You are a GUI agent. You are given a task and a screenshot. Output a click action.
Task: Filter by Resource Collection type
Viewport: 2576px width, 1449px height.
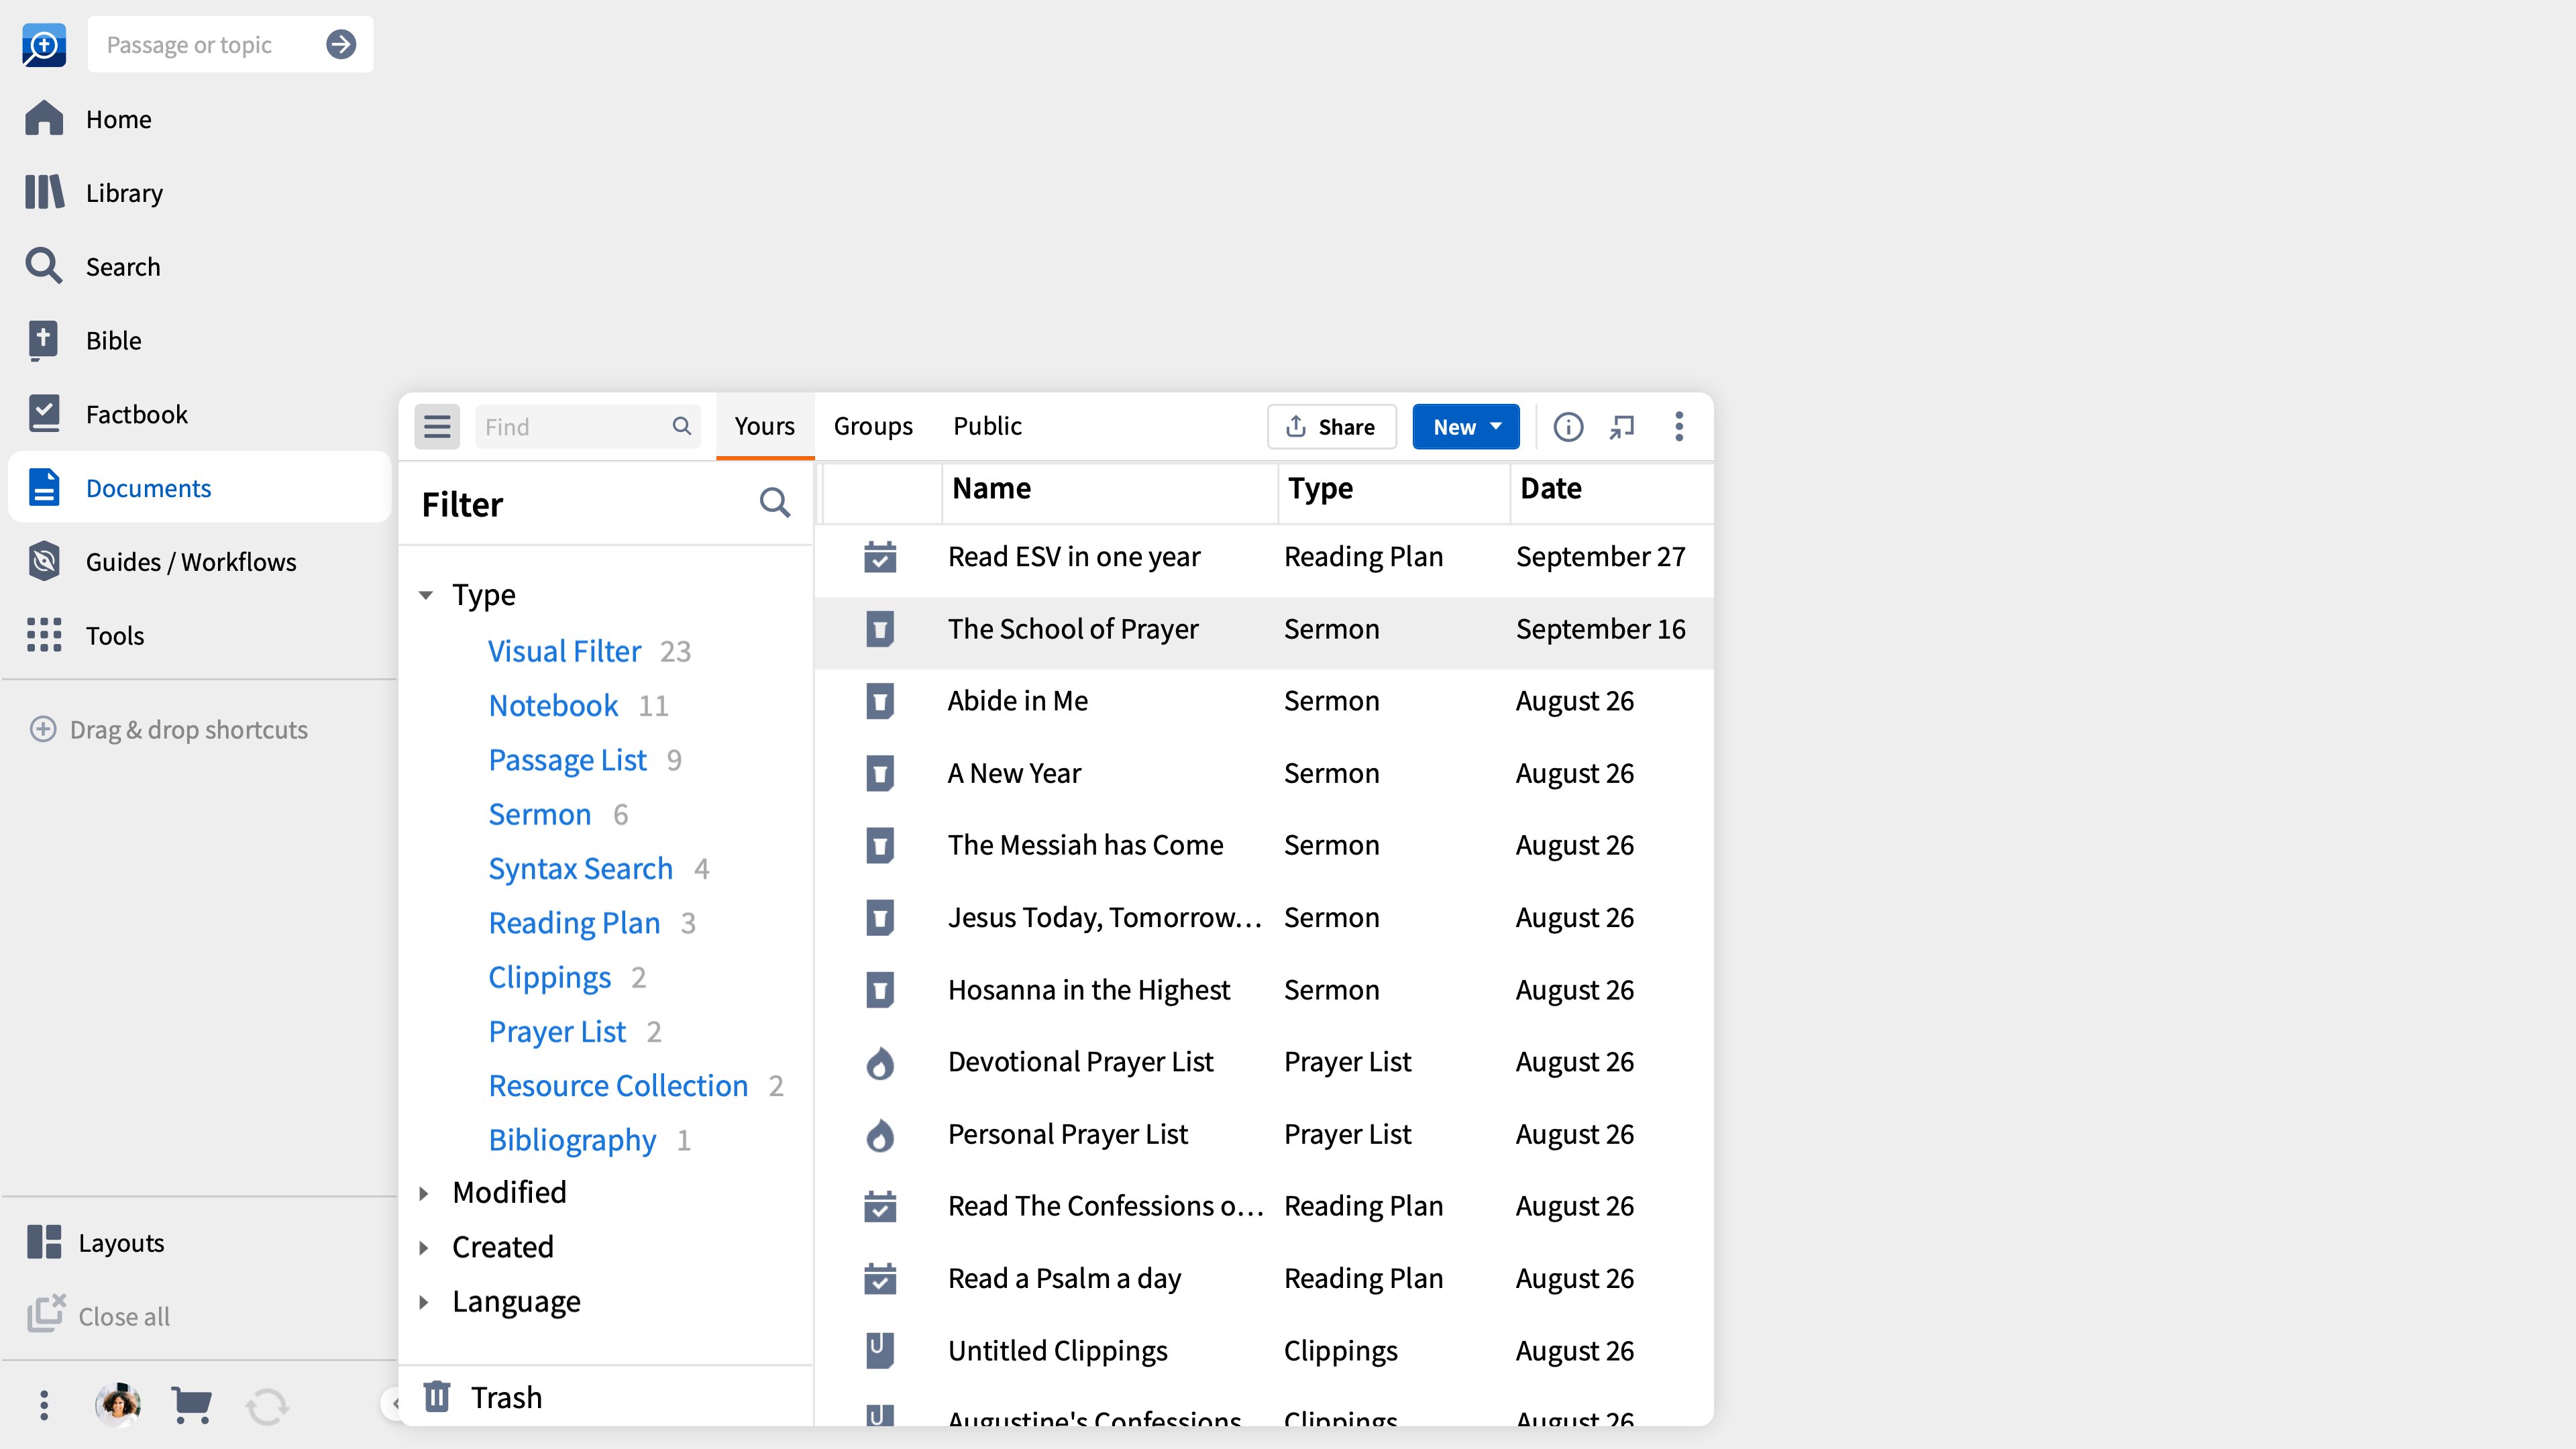tap(618, 1086)
